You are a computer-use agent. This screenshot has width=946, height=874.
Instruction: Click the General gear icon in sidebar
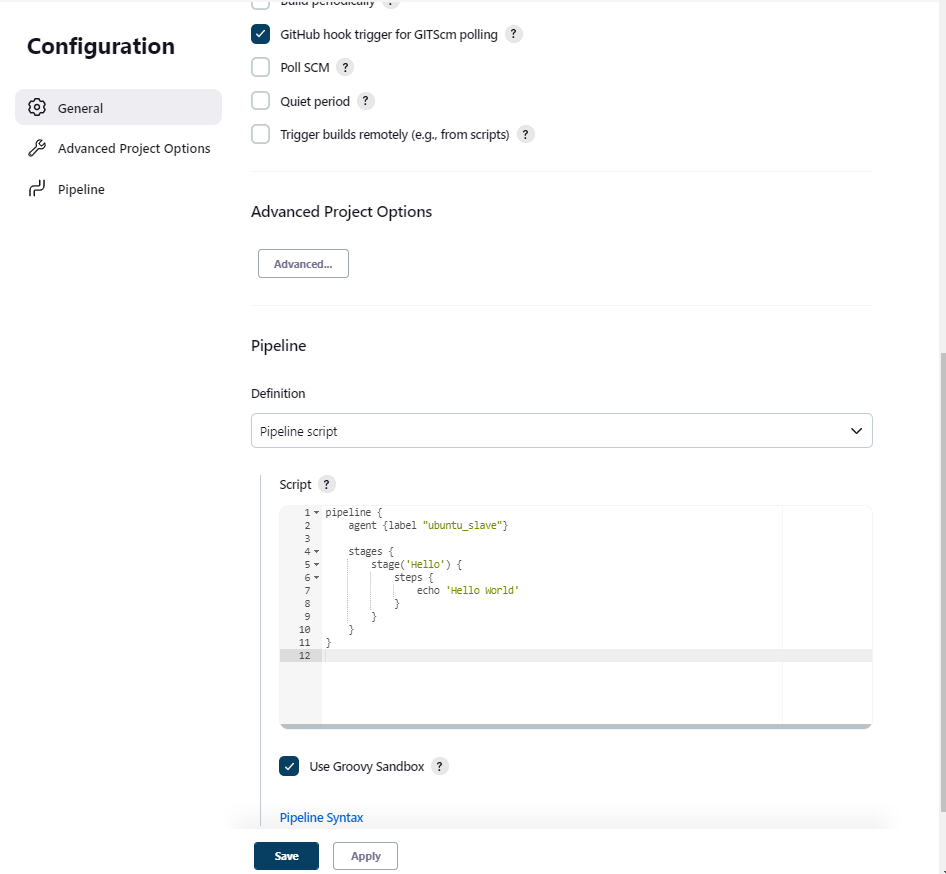click(37, 107)
